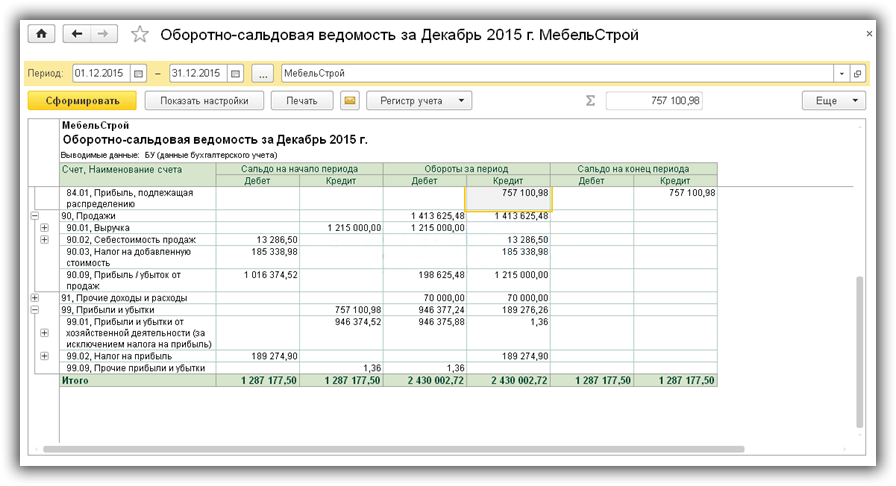Select row 84.01 Прибыль, подлежащая распределению
Viewport: 896px width, 486px height.
(x=138, y=198)
